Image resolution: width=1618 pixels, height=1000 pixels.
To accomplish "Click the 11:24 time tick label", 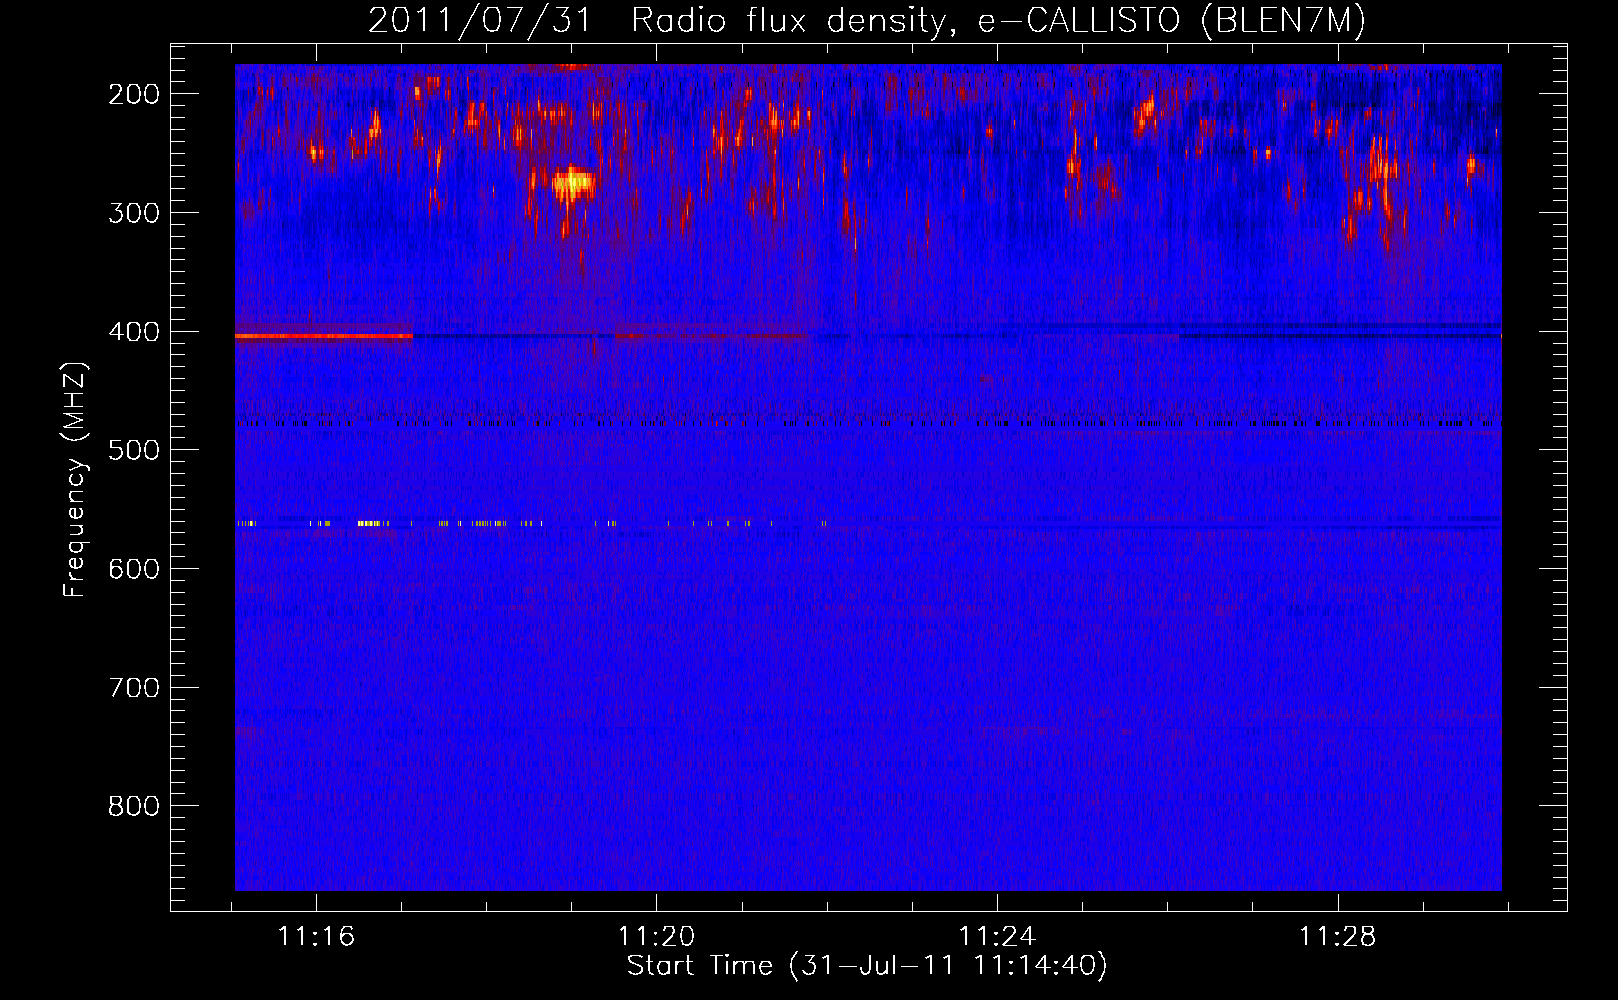I will pos(997,937).
